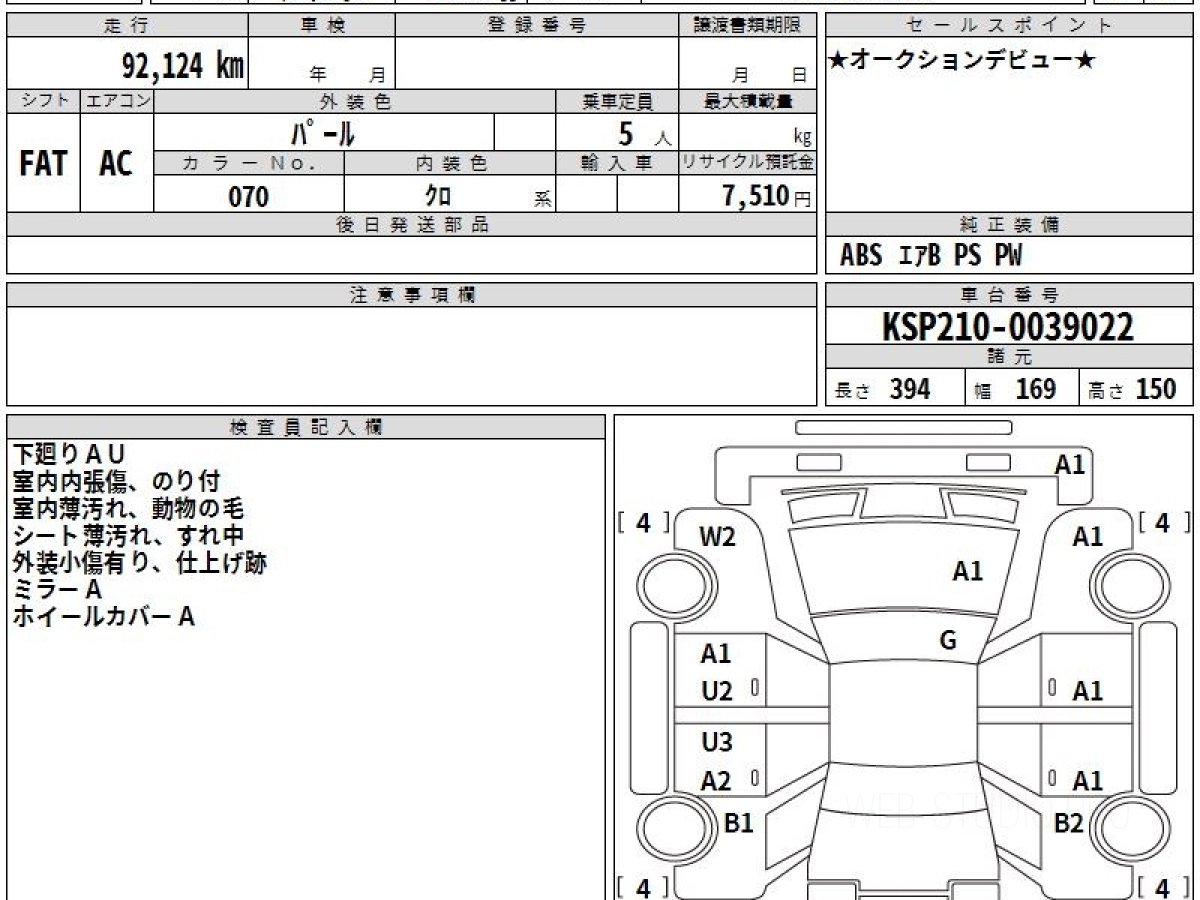Screen dimensions: 1200x900
Task: Click the 車検 header cell
Action: [321, 26]
